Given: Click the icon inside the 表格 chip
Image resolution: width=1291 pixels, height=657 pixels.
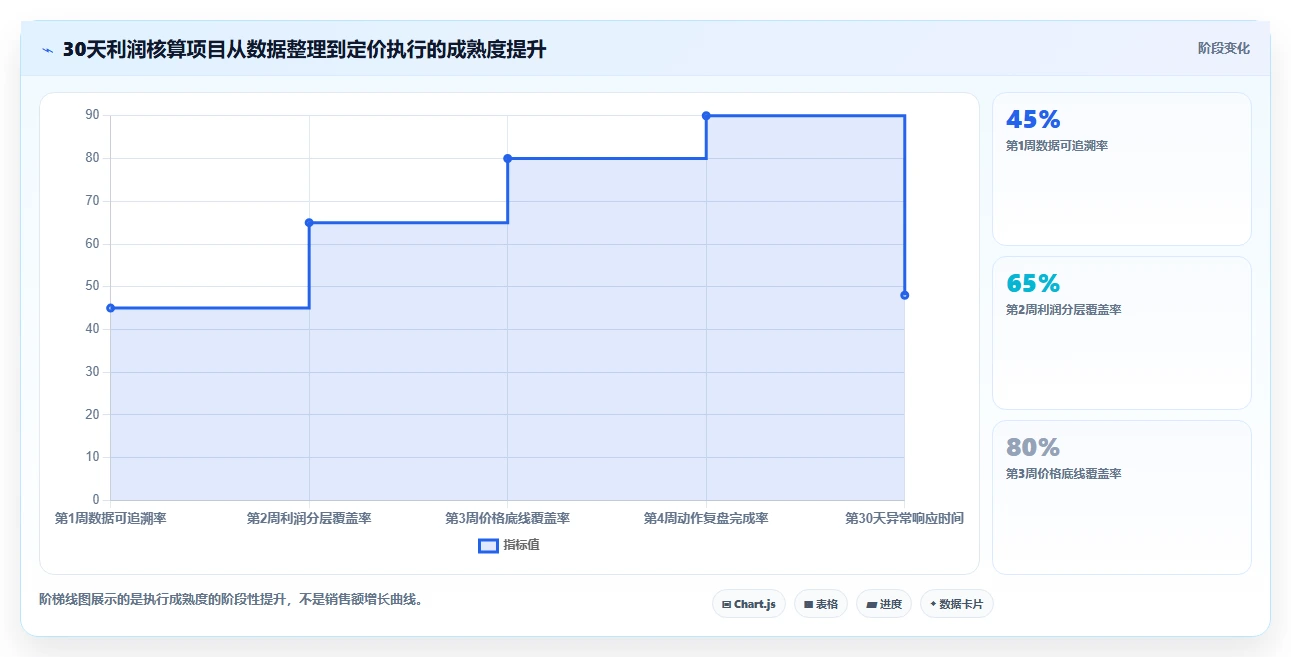Looking at the screenshot, I should [808, 604].
